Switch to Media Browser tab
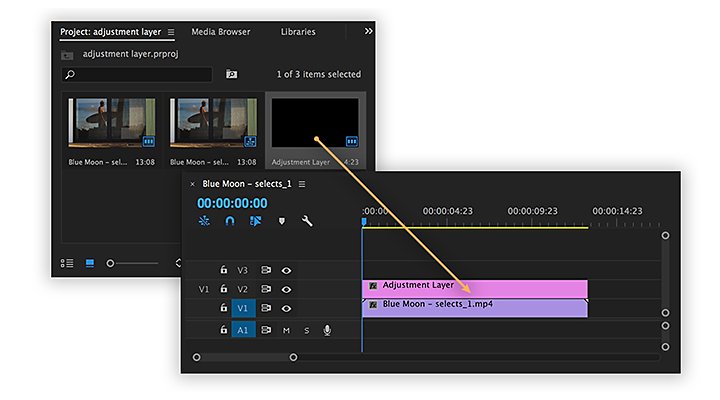 click(x=221, y=32)
